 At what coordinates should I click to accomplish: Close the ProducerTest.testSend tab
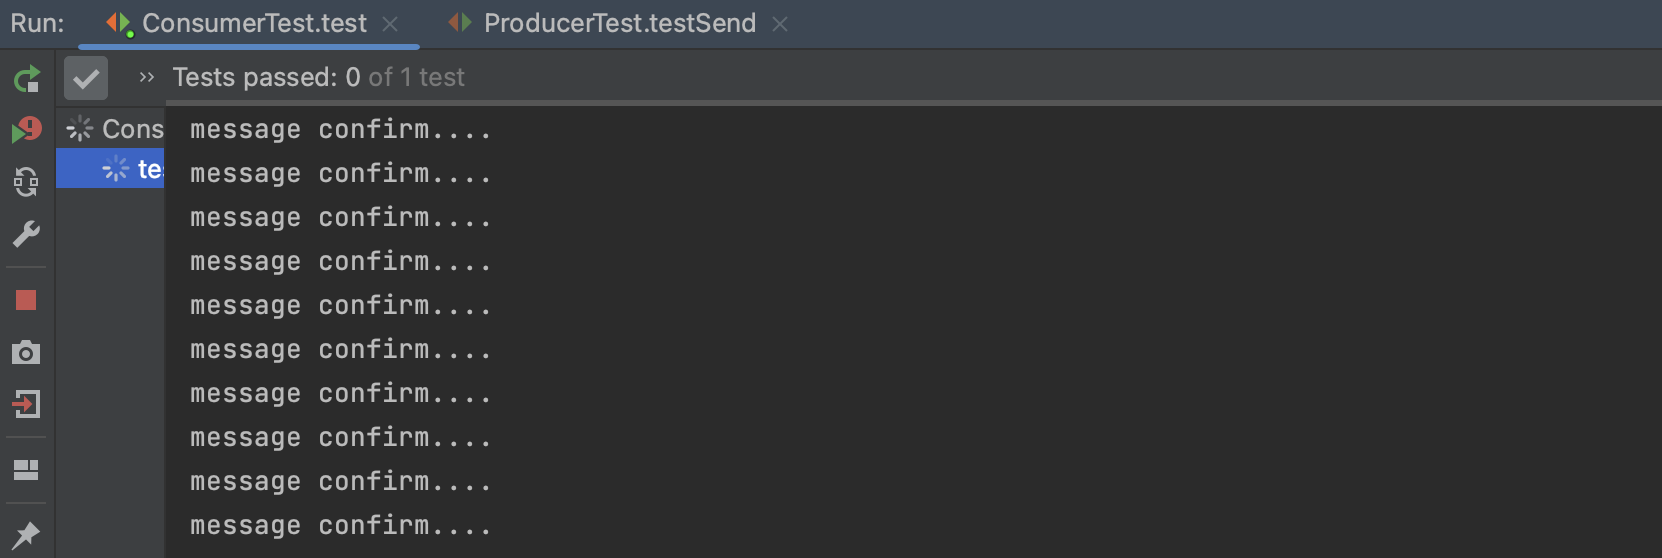pyautogui.click(x=780, y=24)
